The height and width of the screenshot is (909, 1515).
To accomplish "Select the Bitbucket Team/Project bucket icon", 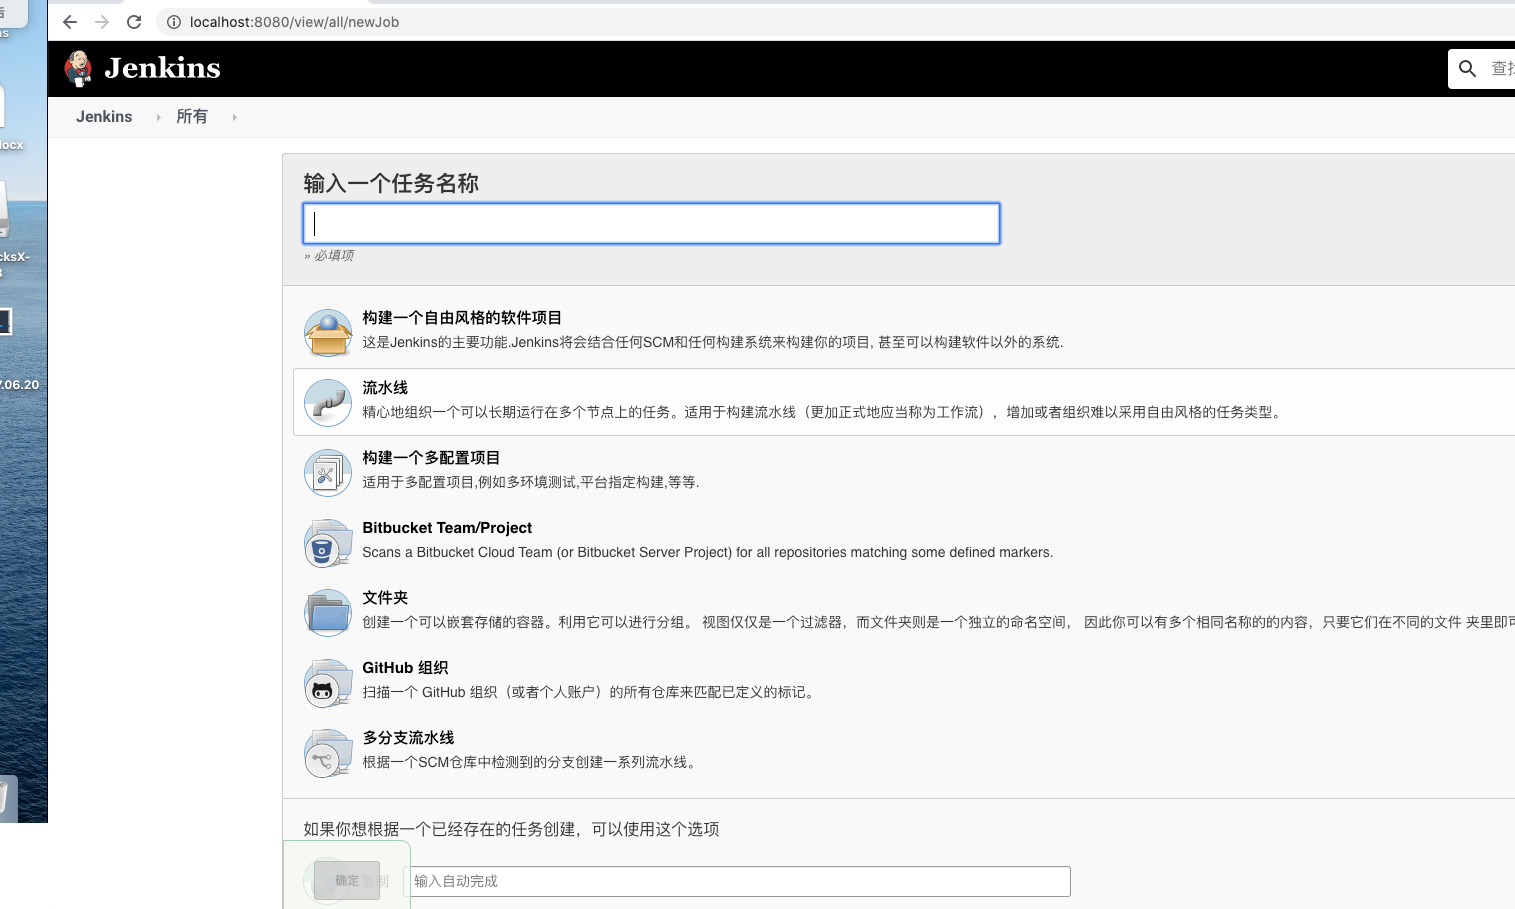I will (x=328, y=543).
